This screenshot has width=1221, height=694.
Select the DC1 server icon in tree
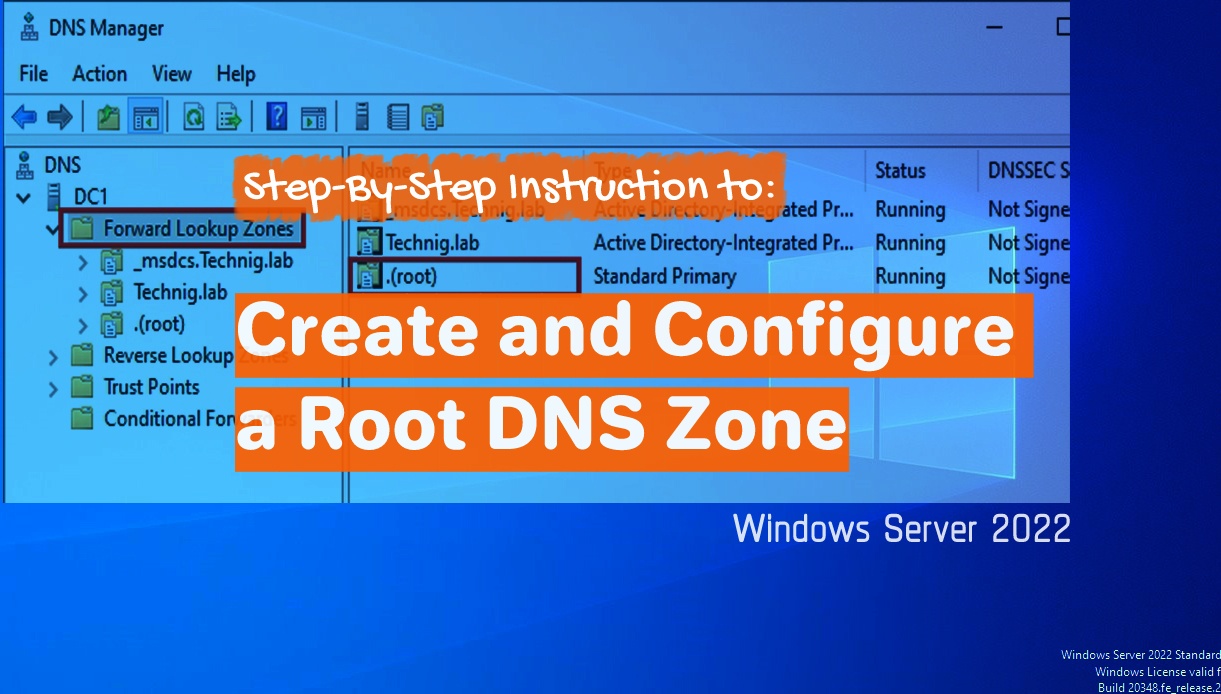pyautogui.click(x=55, y=197)
